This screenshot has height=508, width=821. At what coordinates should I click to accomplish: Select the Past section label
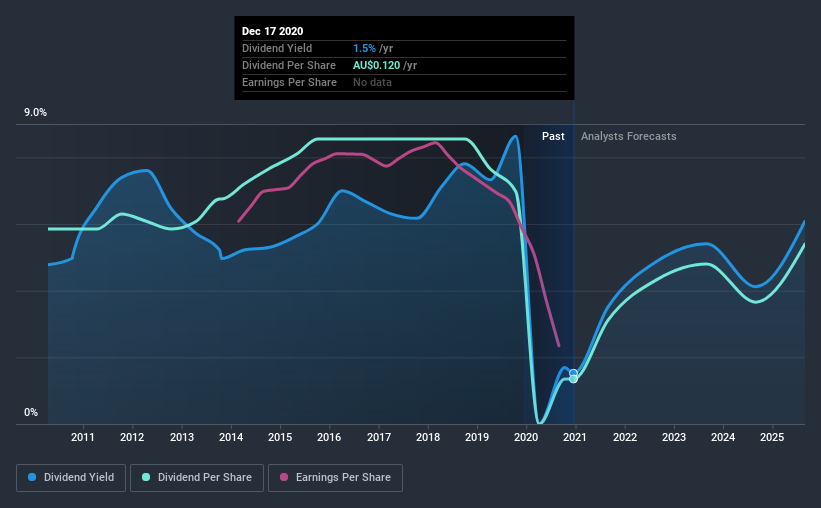[x=553, y=136]
